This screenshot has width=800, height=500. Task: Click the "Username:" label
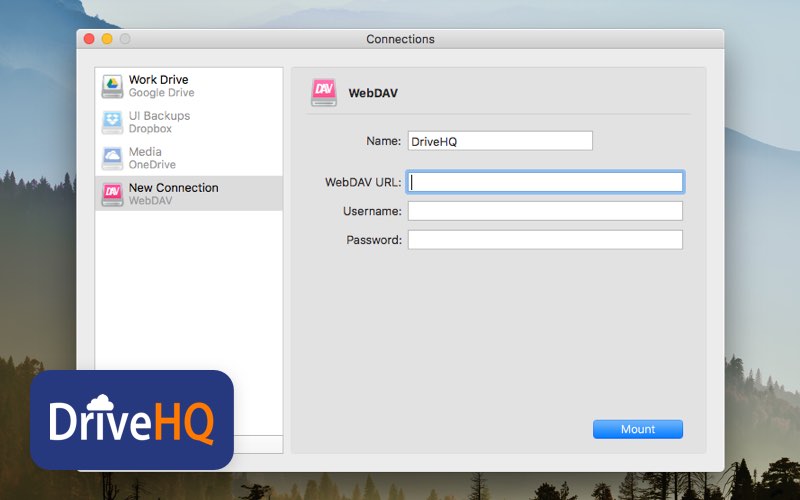tap(372, 211)
